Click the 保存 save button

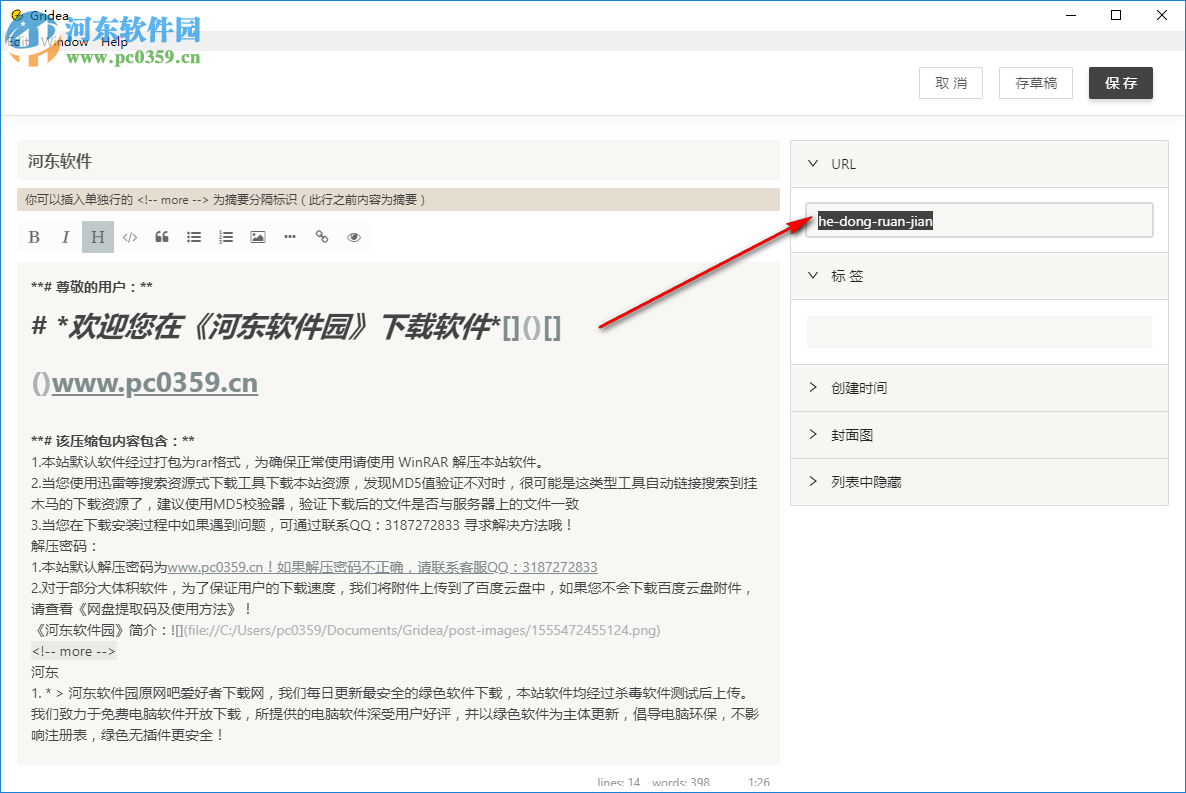coord(1120,83)
